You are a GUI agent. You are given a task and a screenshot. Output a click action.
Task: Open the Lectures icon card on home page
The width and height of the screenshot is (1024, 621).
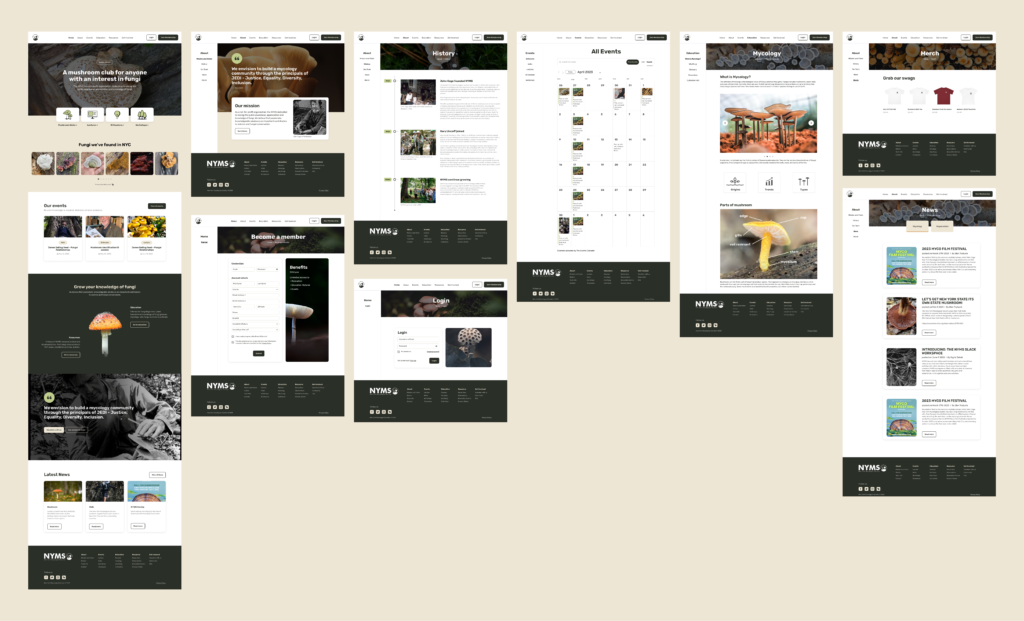click(x=92, y=116)
